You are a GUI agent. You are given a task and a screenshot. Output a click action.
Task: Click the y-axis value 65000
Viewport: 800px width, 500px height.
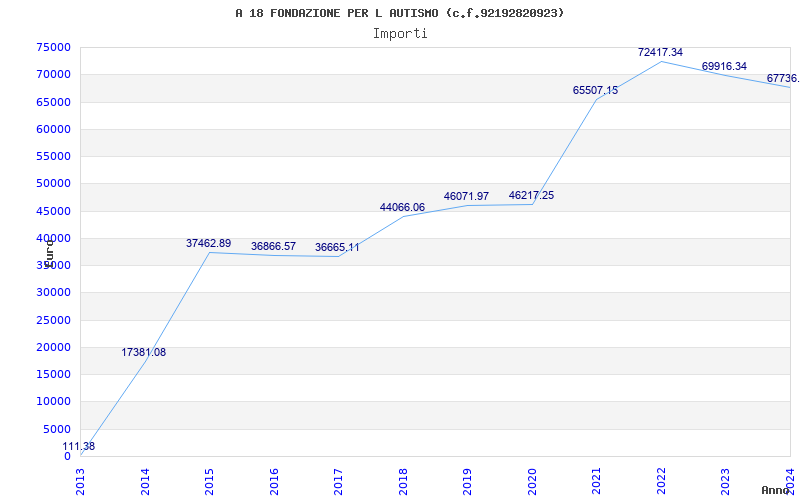54,102
